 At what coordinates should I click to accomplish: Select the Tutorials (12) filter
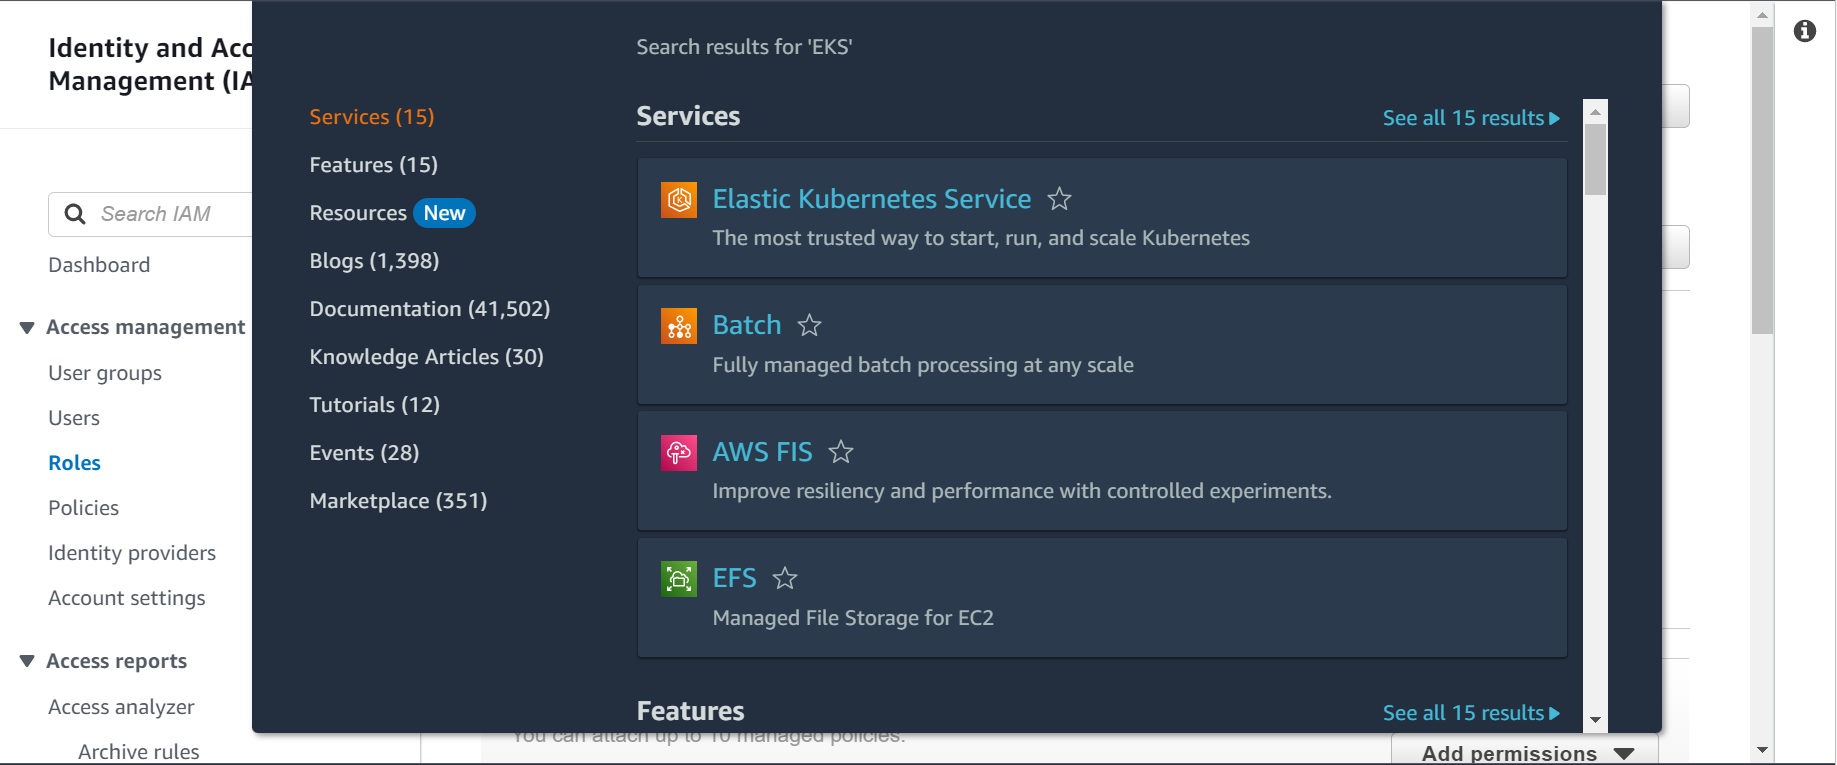coord(375,405)
